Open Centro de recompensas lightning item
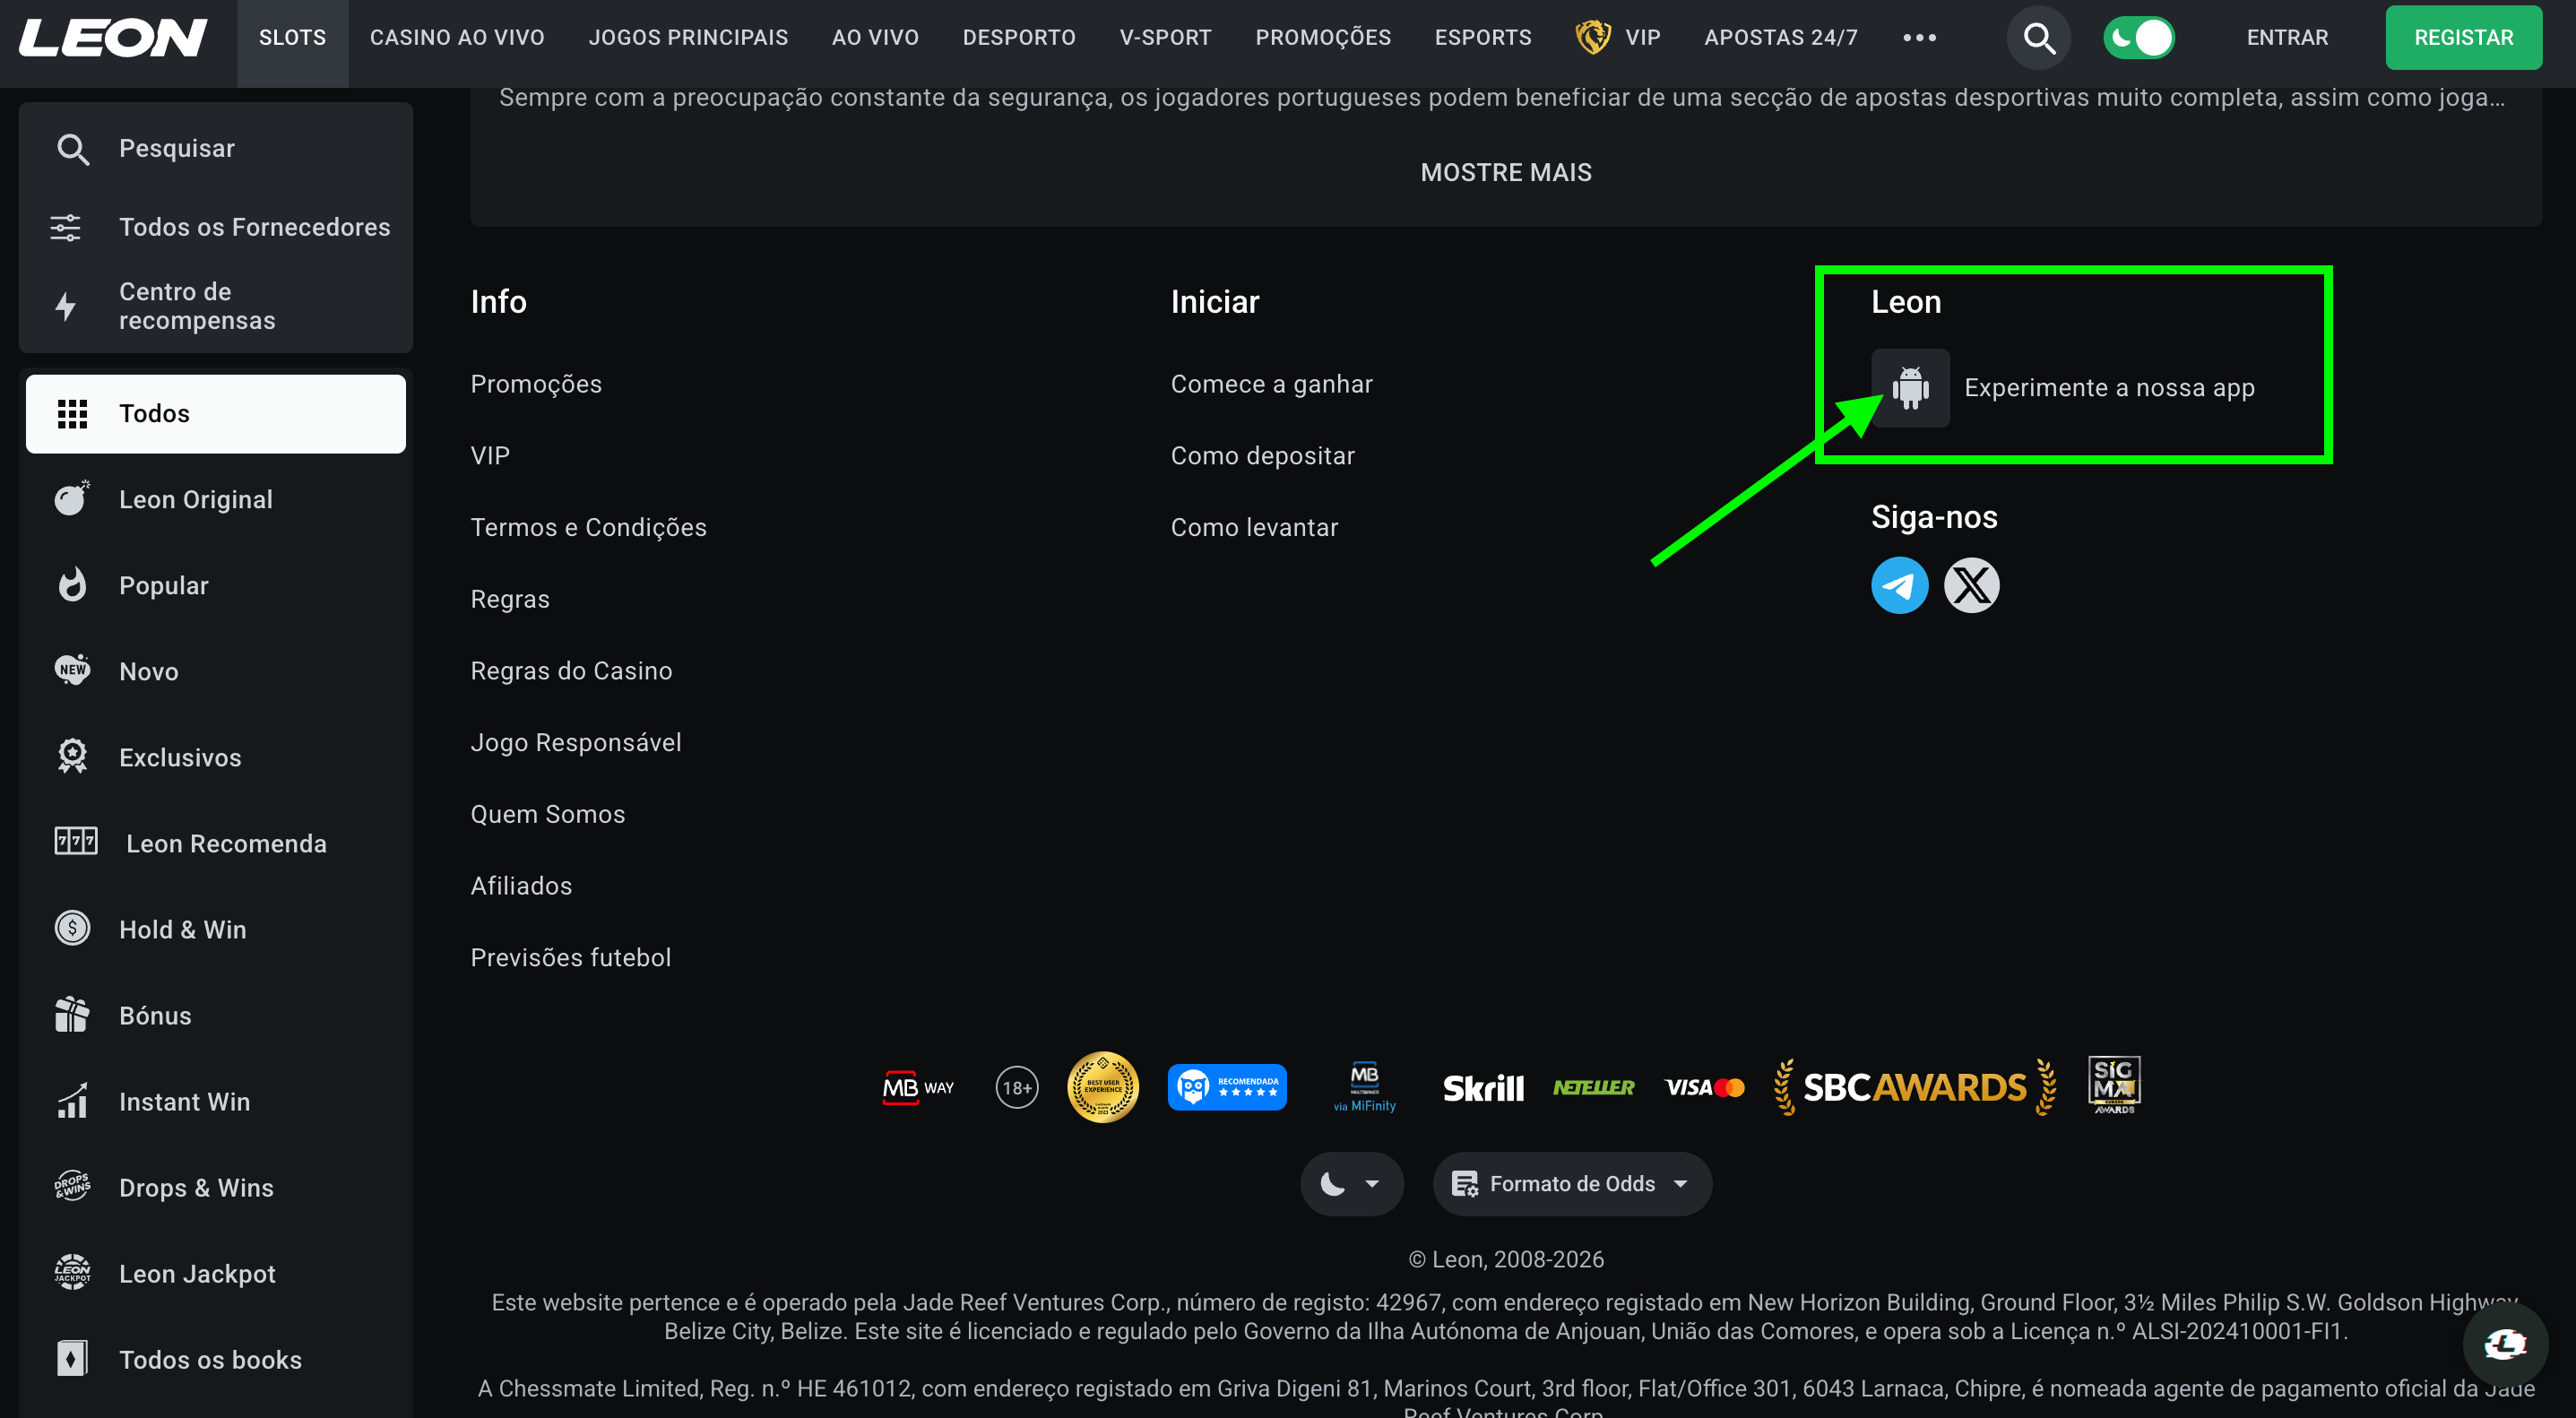Viewport: 2576px width, 1418px height. 215,306
